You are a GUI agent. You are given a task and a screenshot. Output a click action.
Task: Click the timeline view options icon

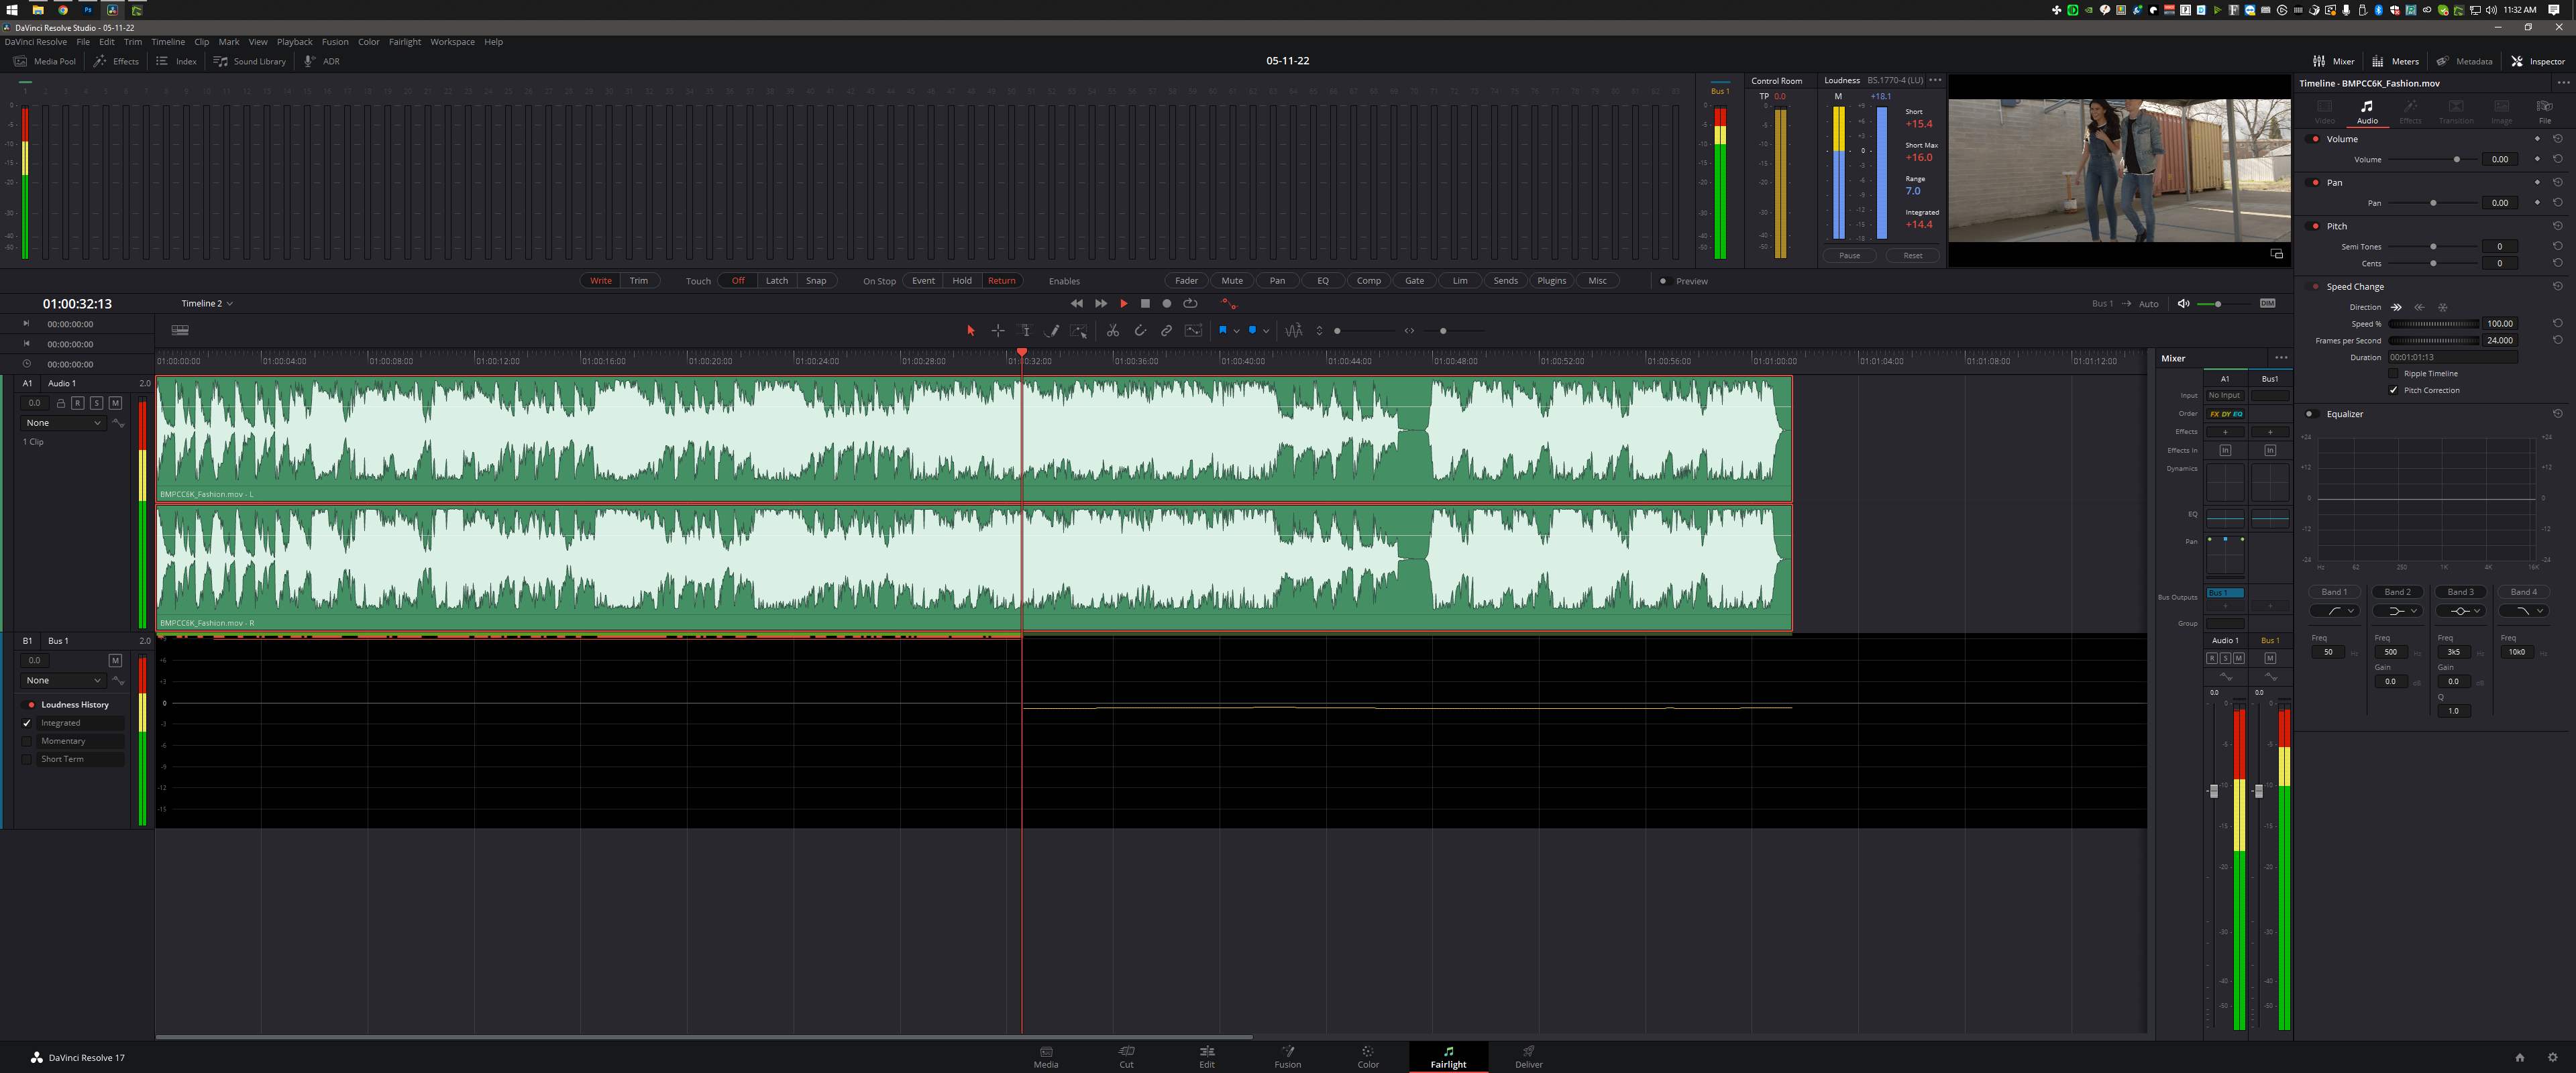click(180, 330)
